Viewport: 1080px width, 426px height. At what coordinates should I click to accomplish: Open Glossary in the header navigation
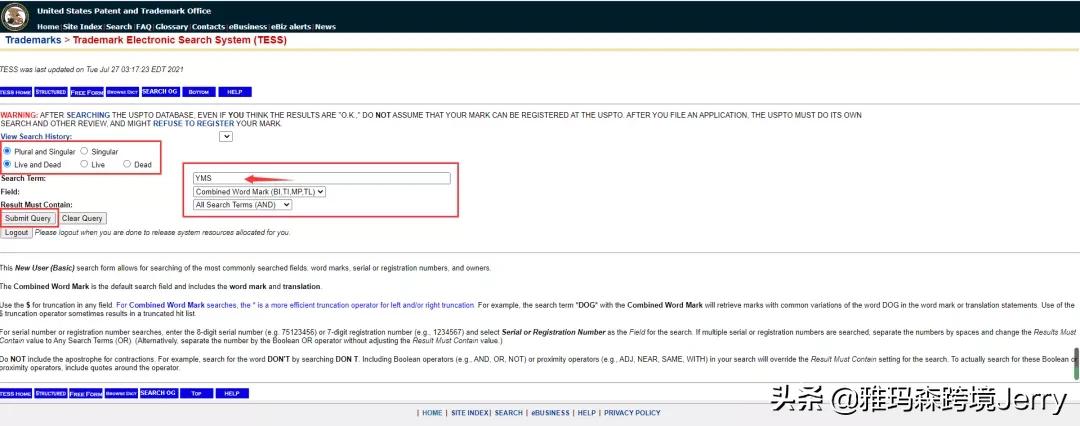172,27
